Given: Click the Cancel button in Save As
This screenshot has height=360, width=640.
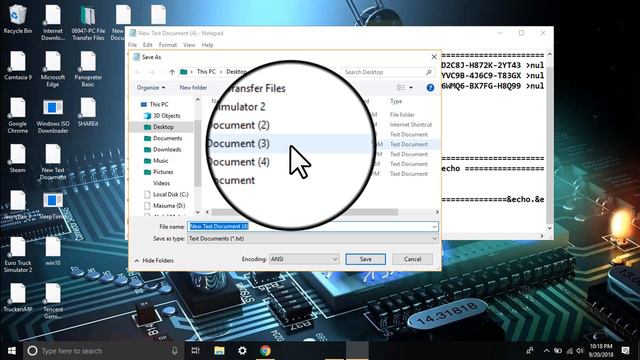Looking at the screenshot, I should (x=412, y=259).
